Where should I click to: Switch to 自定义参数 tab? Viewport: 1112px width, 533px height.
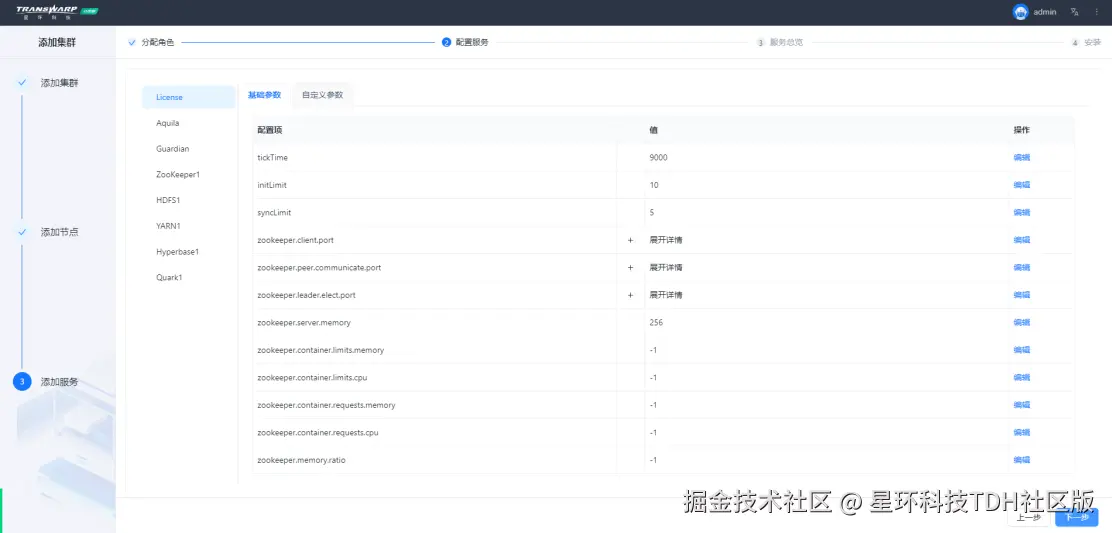(323, 95)
